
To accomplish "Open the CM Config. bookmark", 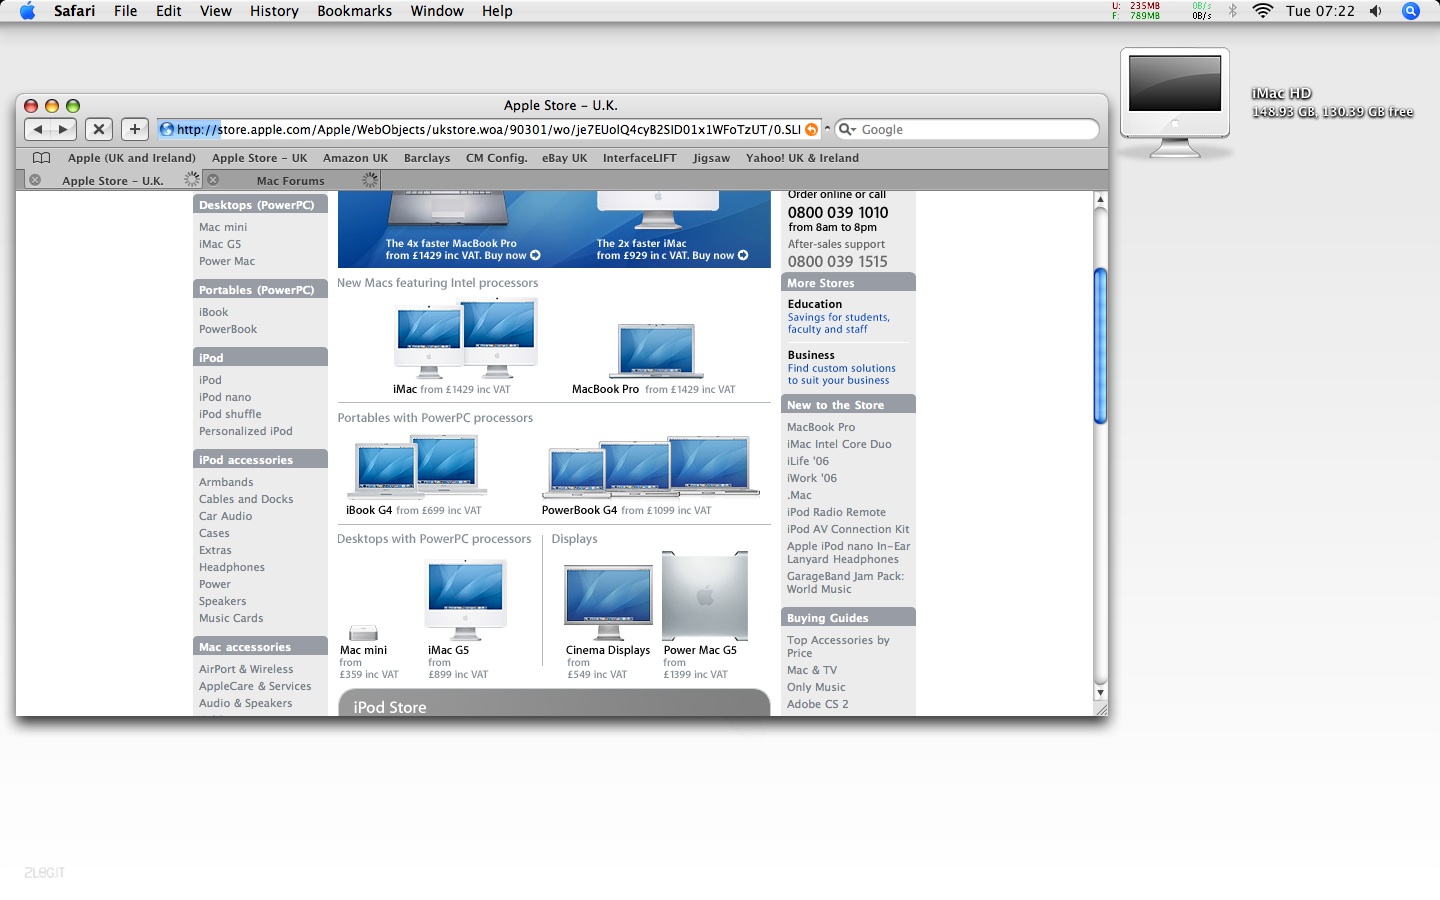I will (496, 158).
